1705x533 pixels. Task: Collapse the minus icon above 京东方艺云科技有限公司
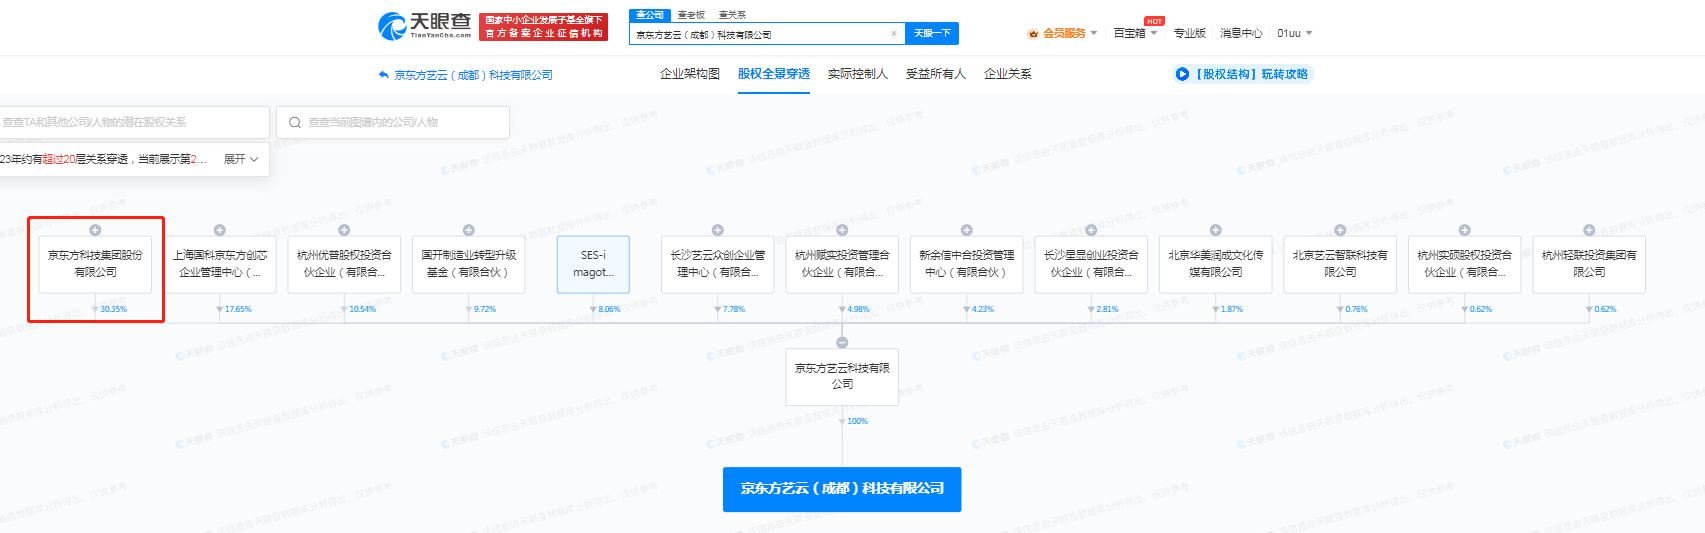click(x=842, y=342)
